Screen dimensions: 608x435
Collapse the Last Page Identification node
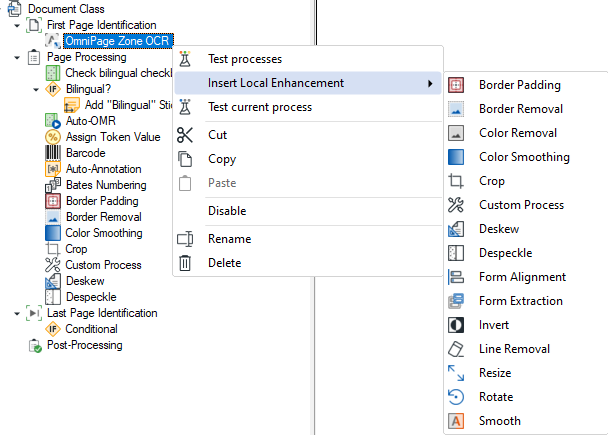pyautogui.click(x=17, y=313)
